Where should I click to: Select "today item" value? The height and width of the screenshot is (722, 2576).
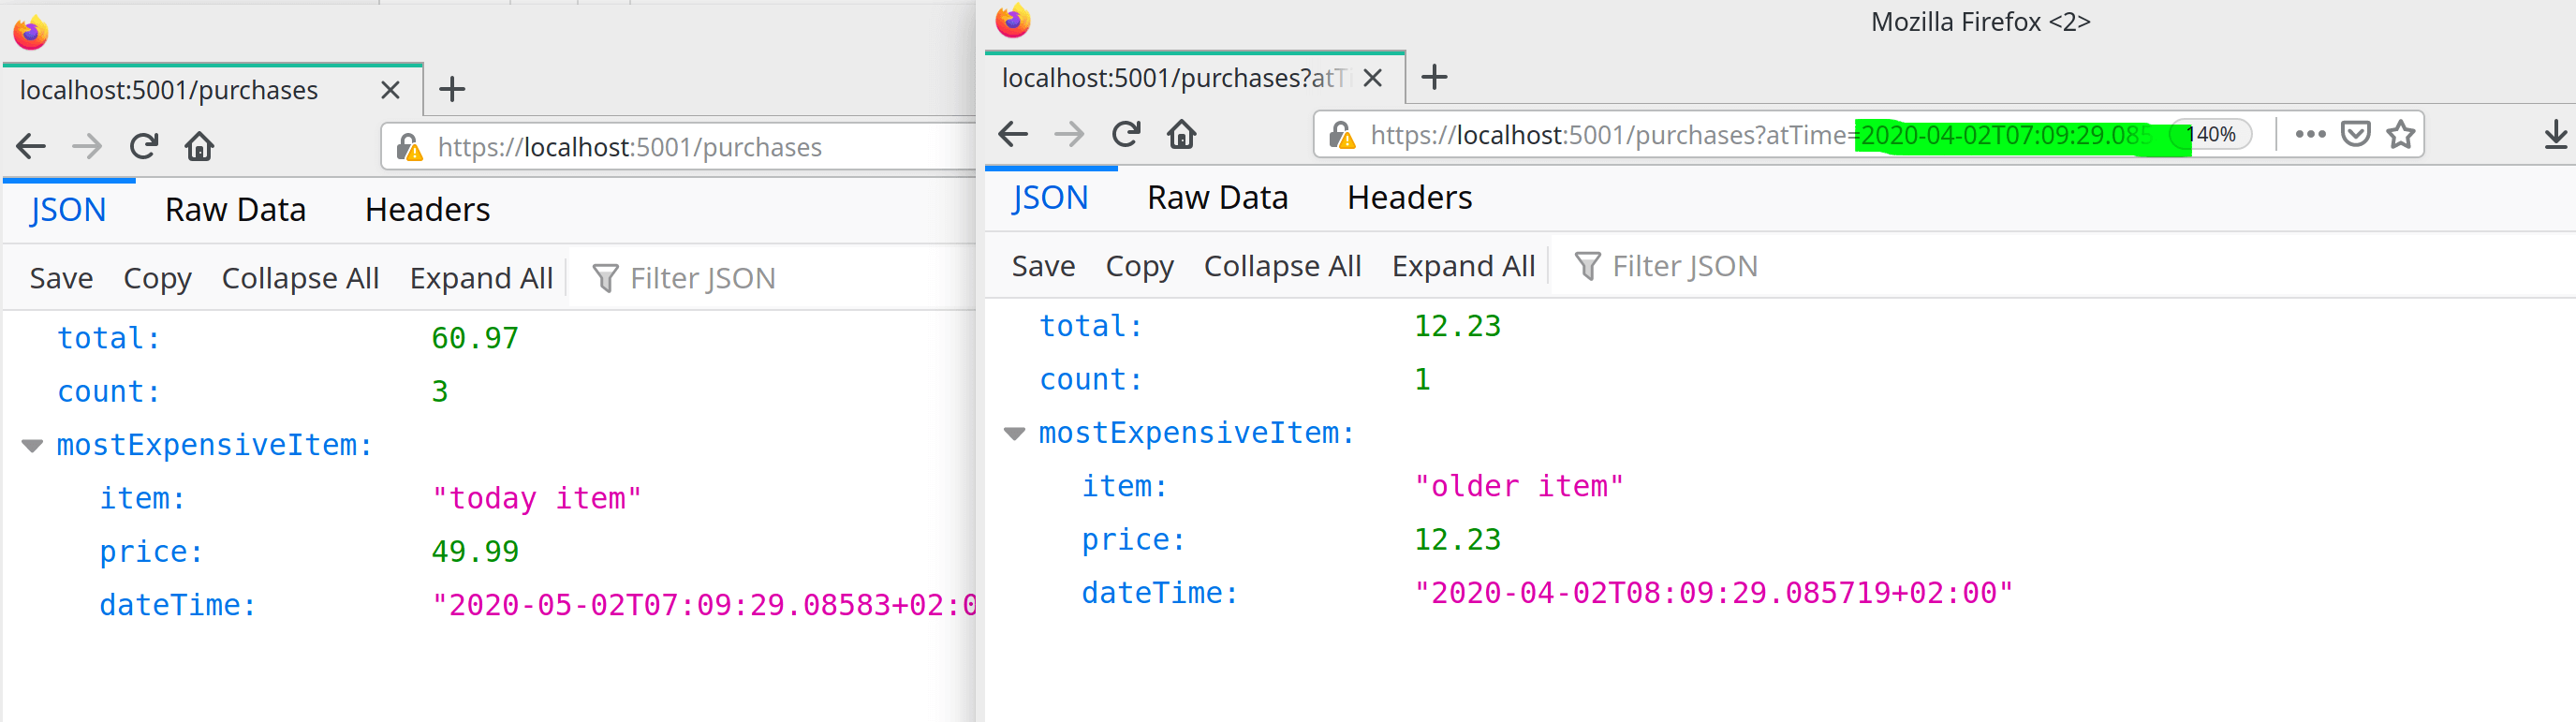click(536, 499)
